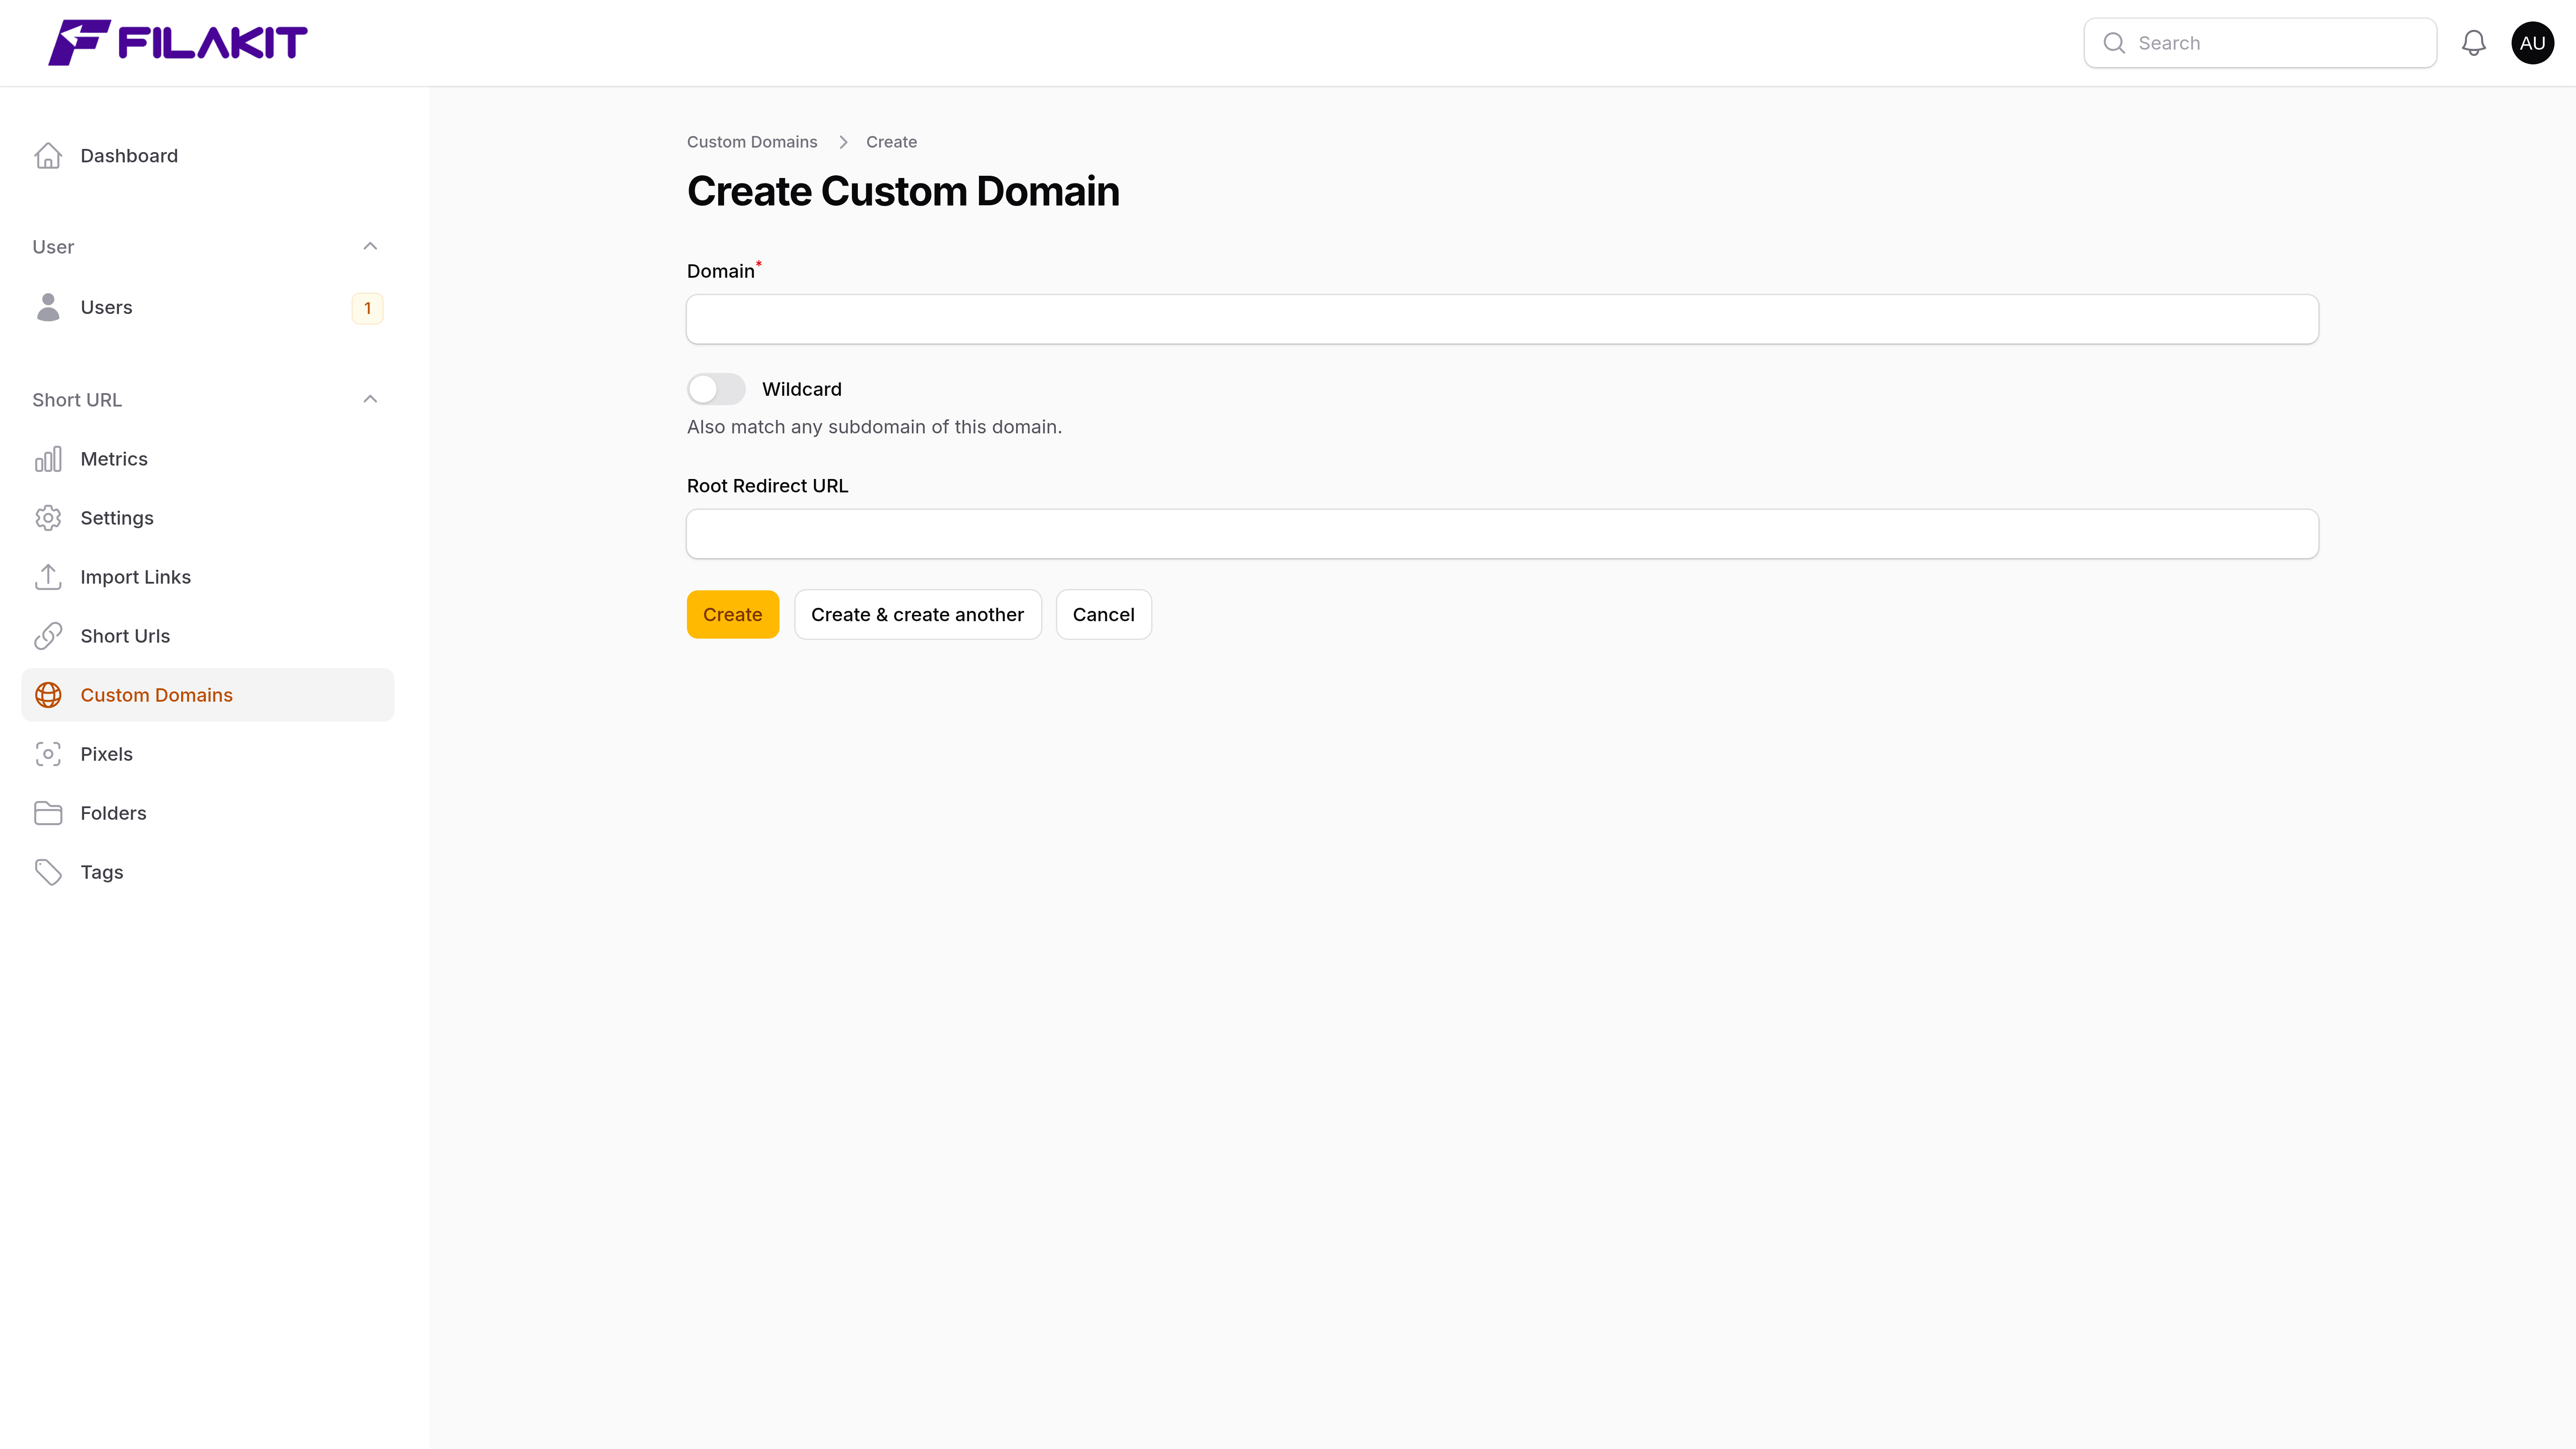Go to Custom Domains breadcrumb link
This screenshot has width=2576, height=1449.
[752, 142]
